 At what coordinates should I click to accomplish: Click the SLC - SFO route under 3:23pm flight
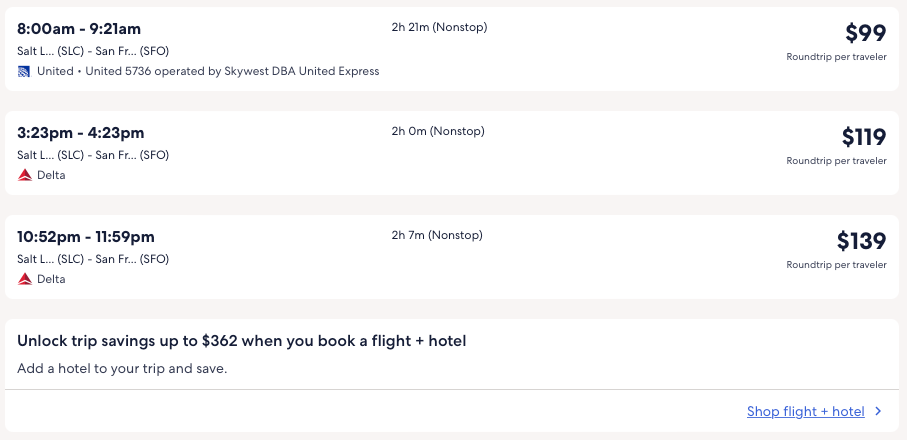tap(93, 155)
